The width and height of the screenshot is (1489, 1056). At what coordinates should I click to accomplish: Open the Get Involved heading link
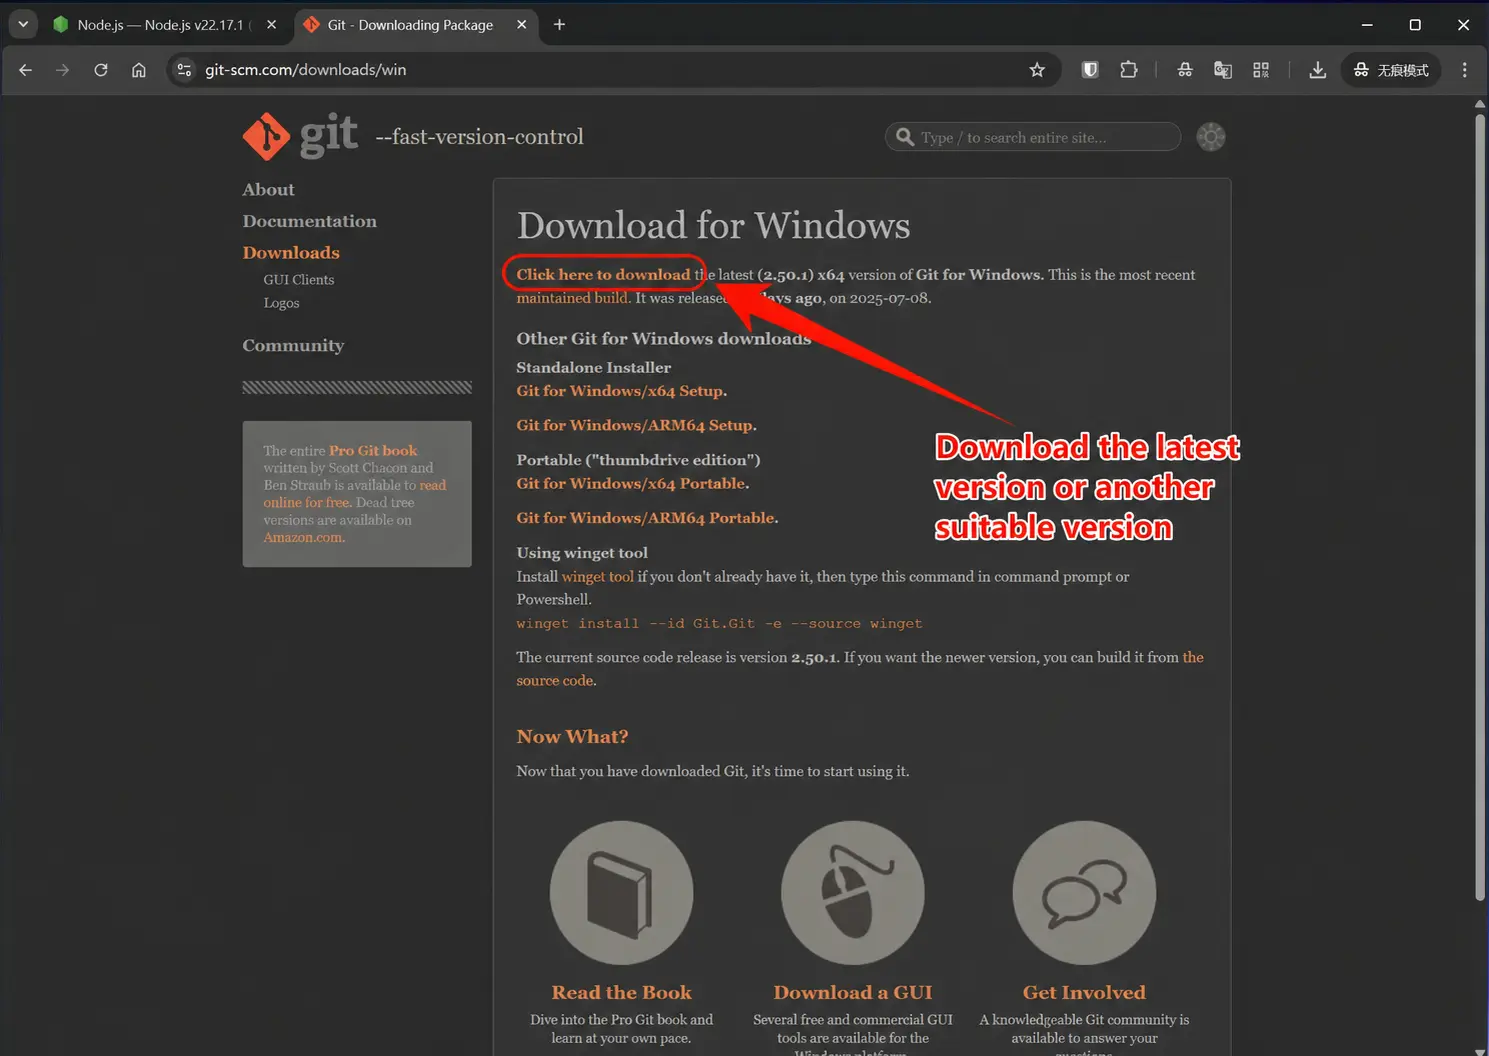click(x=1084, y=993)
